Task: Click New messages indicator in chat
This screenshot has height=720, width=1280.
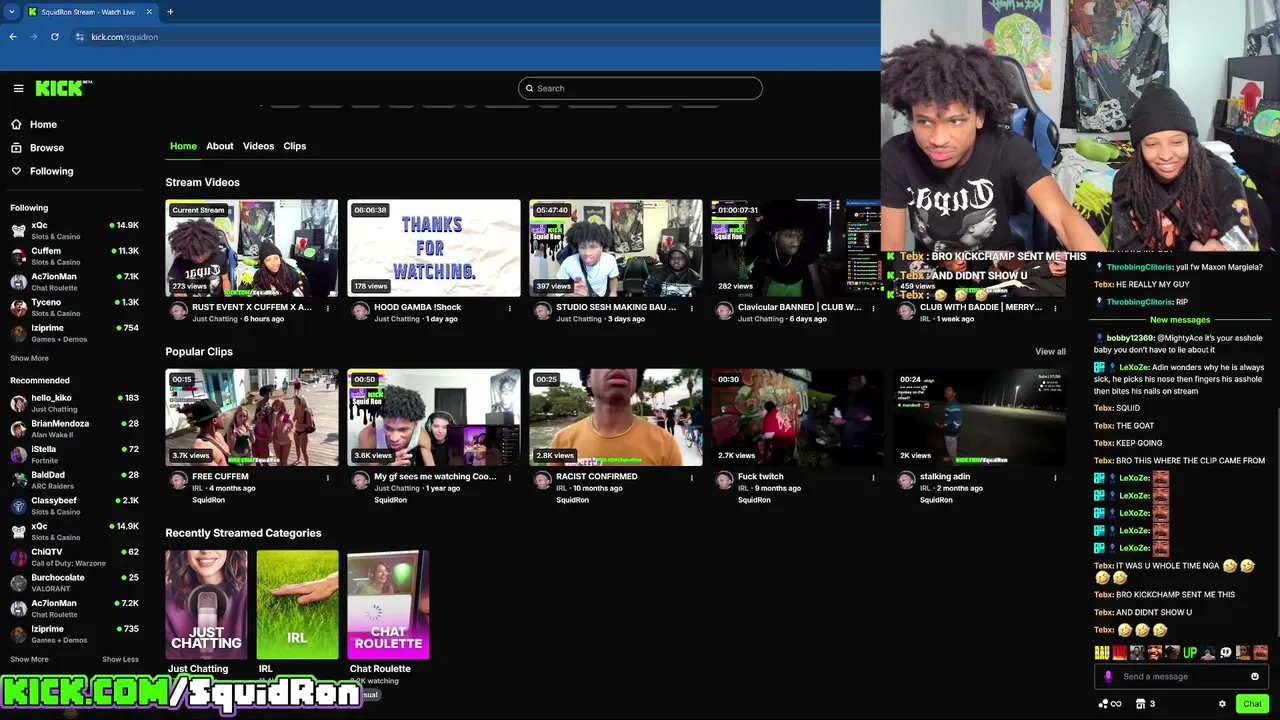Action: click(x=1180, y=320)
